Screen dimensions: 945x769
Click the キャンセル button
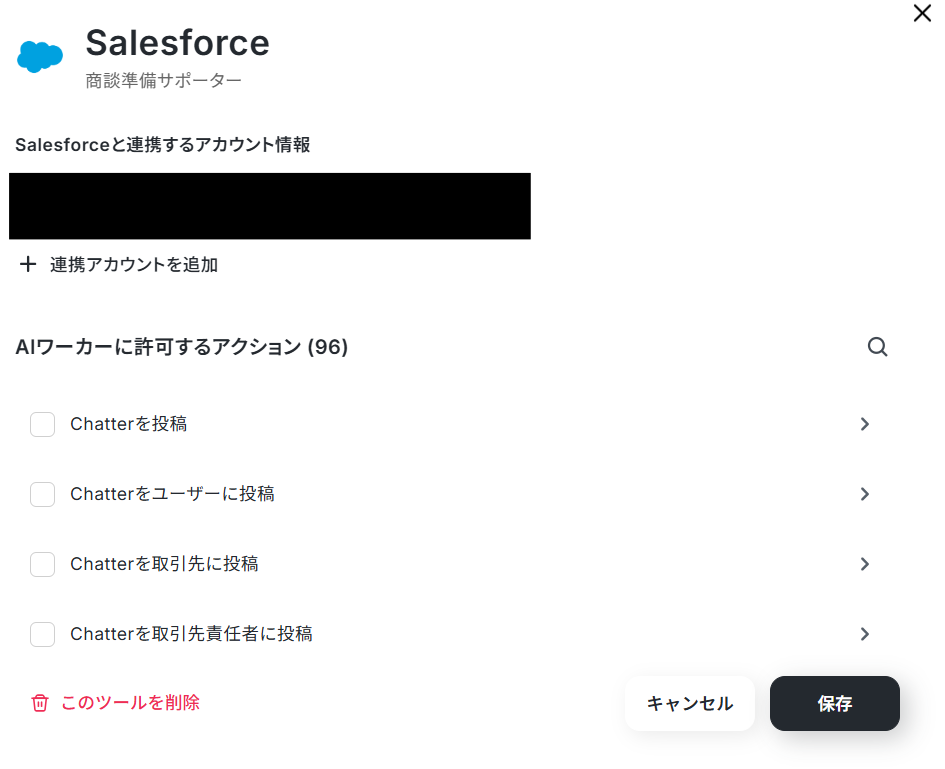point(689,703)
